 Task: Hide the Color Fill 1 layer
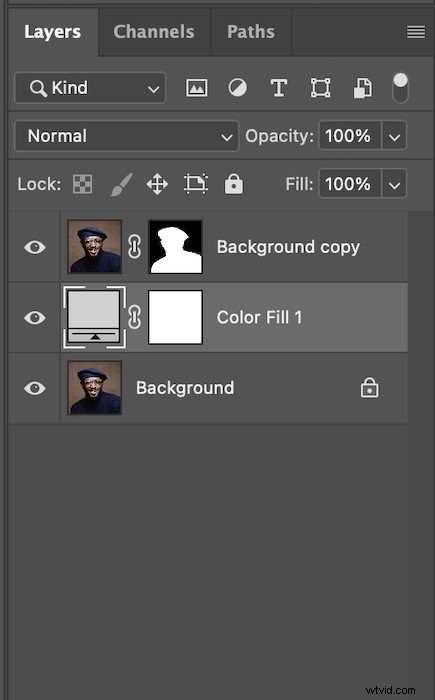pos(35,317)
